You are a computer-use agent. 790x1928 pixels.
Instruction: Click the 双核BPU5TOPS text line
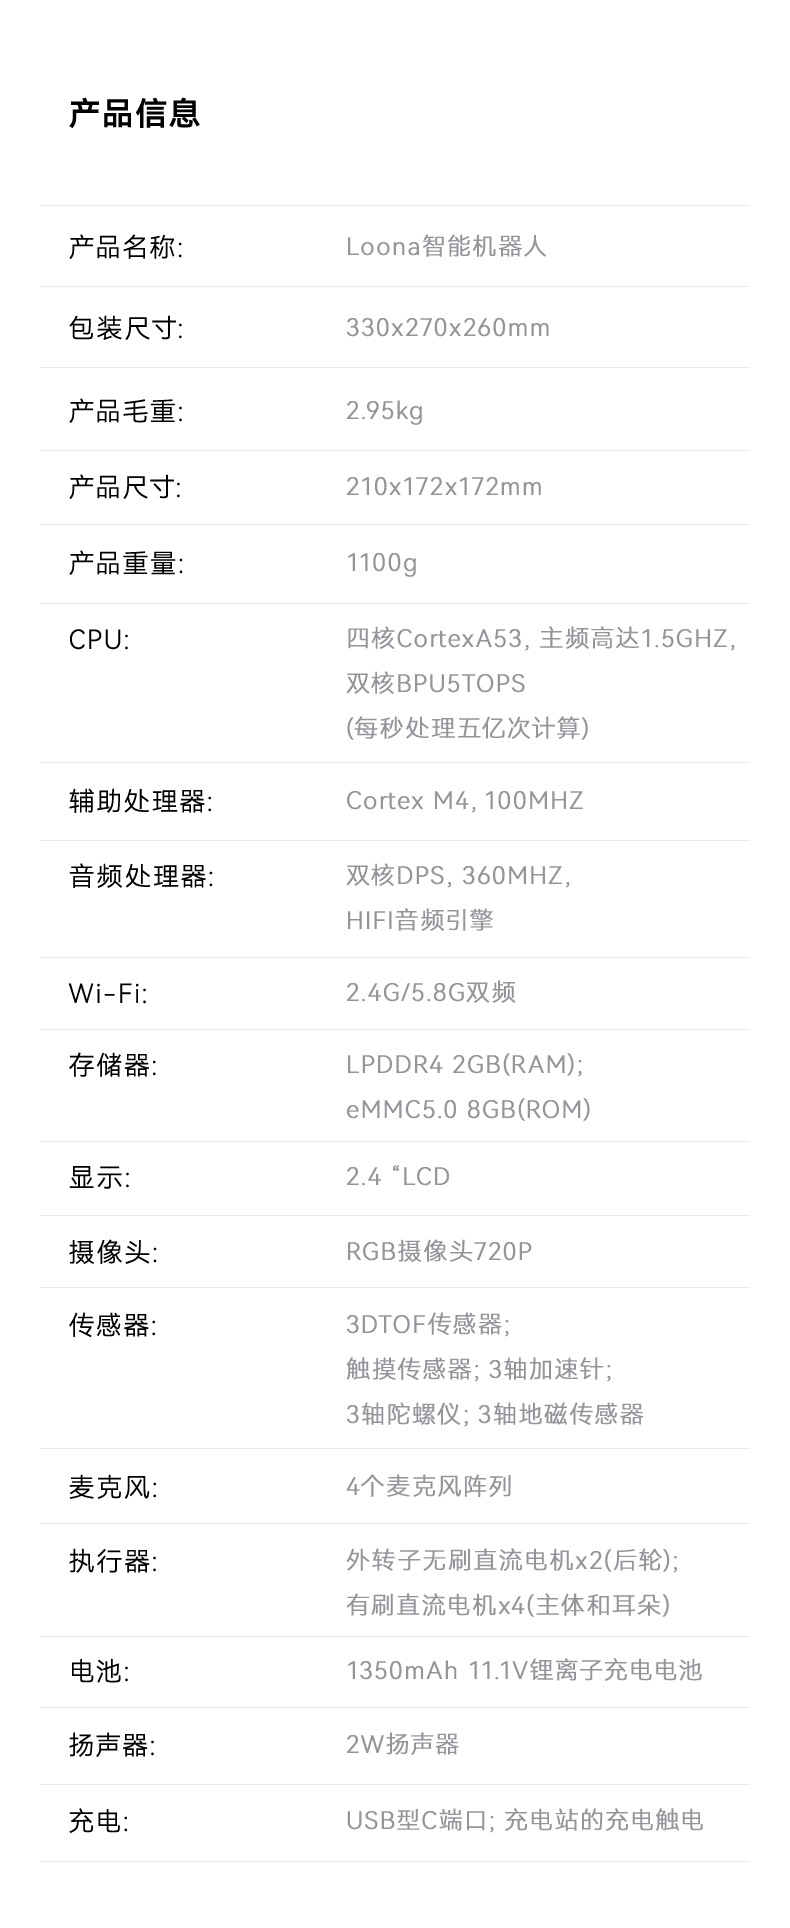click(436, 684)
